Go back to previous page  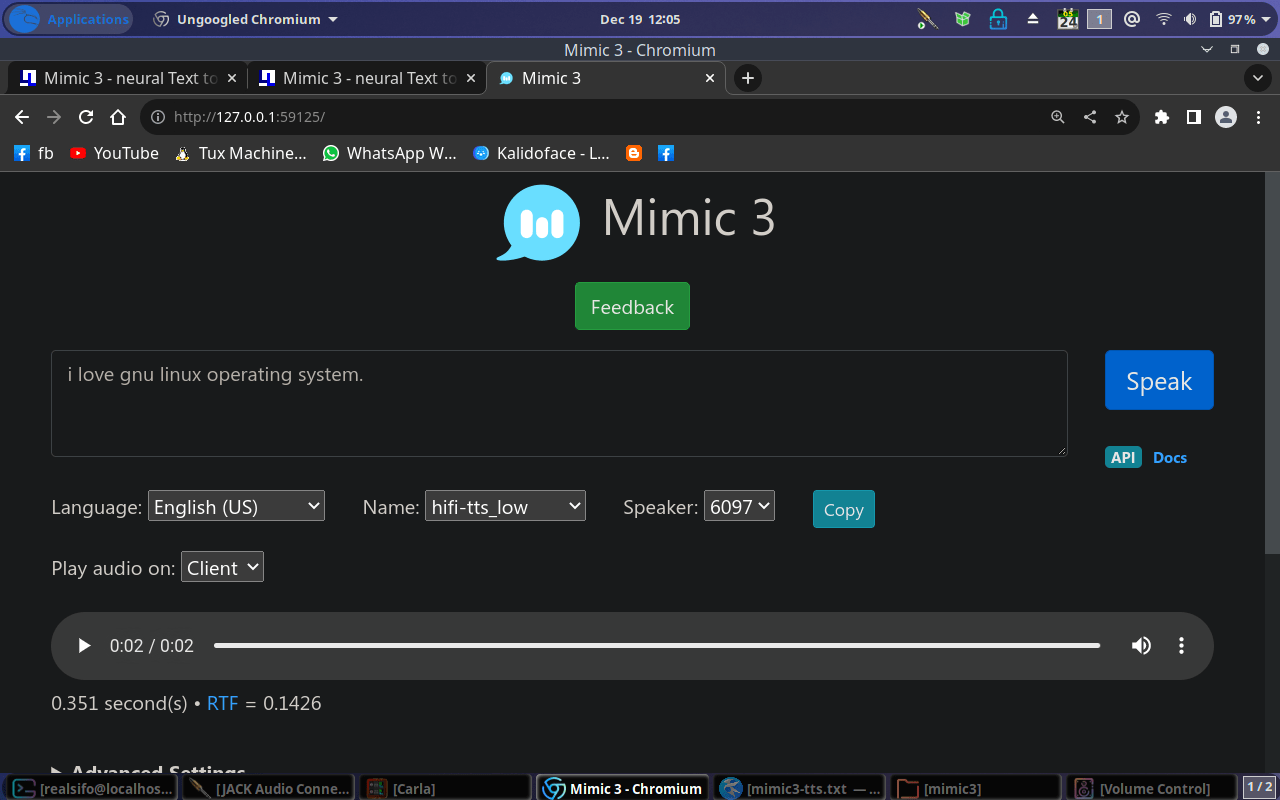[x=22, y=117]
